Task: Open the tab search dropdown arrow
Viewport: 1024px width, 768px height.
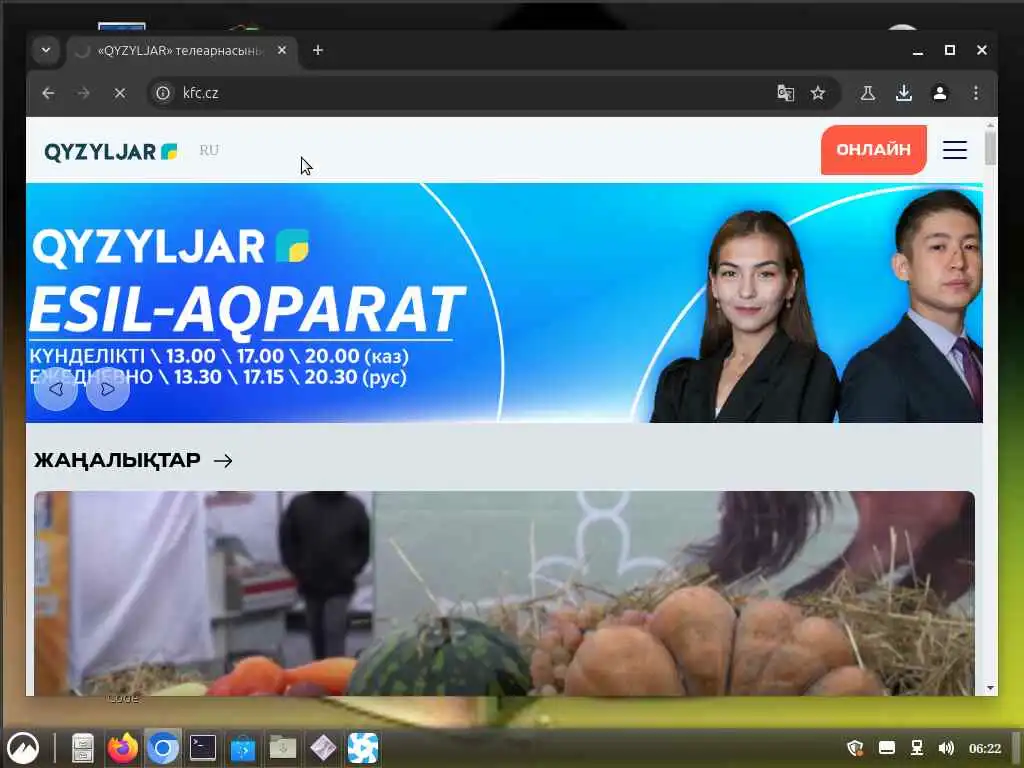Action: pyautogui.click(x=46, y=50)
